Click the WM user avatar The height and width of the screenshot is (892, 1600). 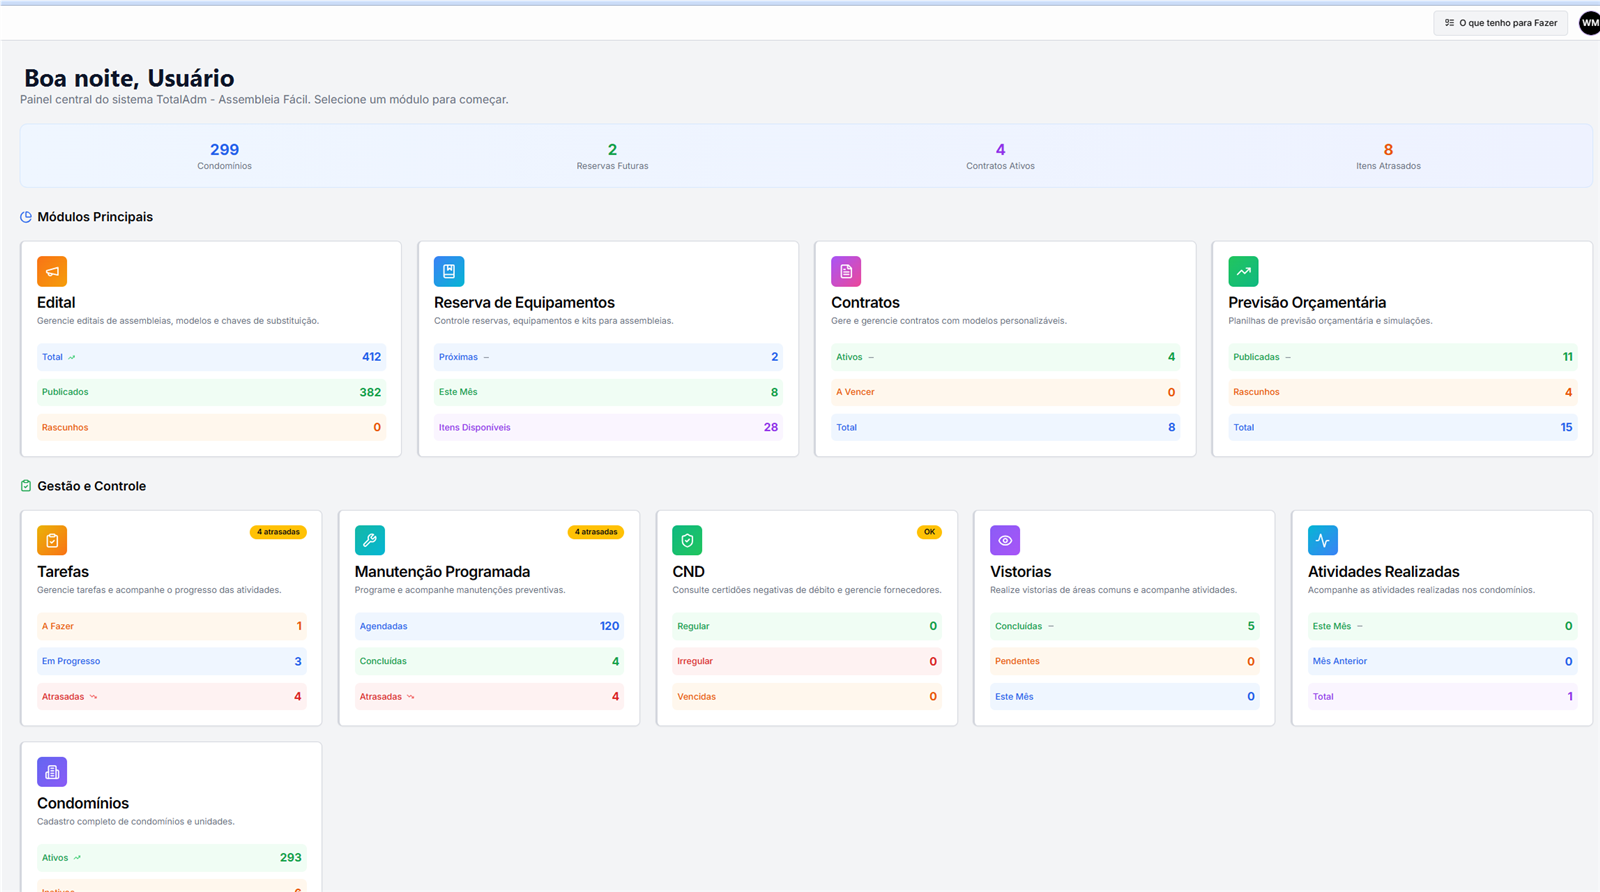pos(1589,23)
